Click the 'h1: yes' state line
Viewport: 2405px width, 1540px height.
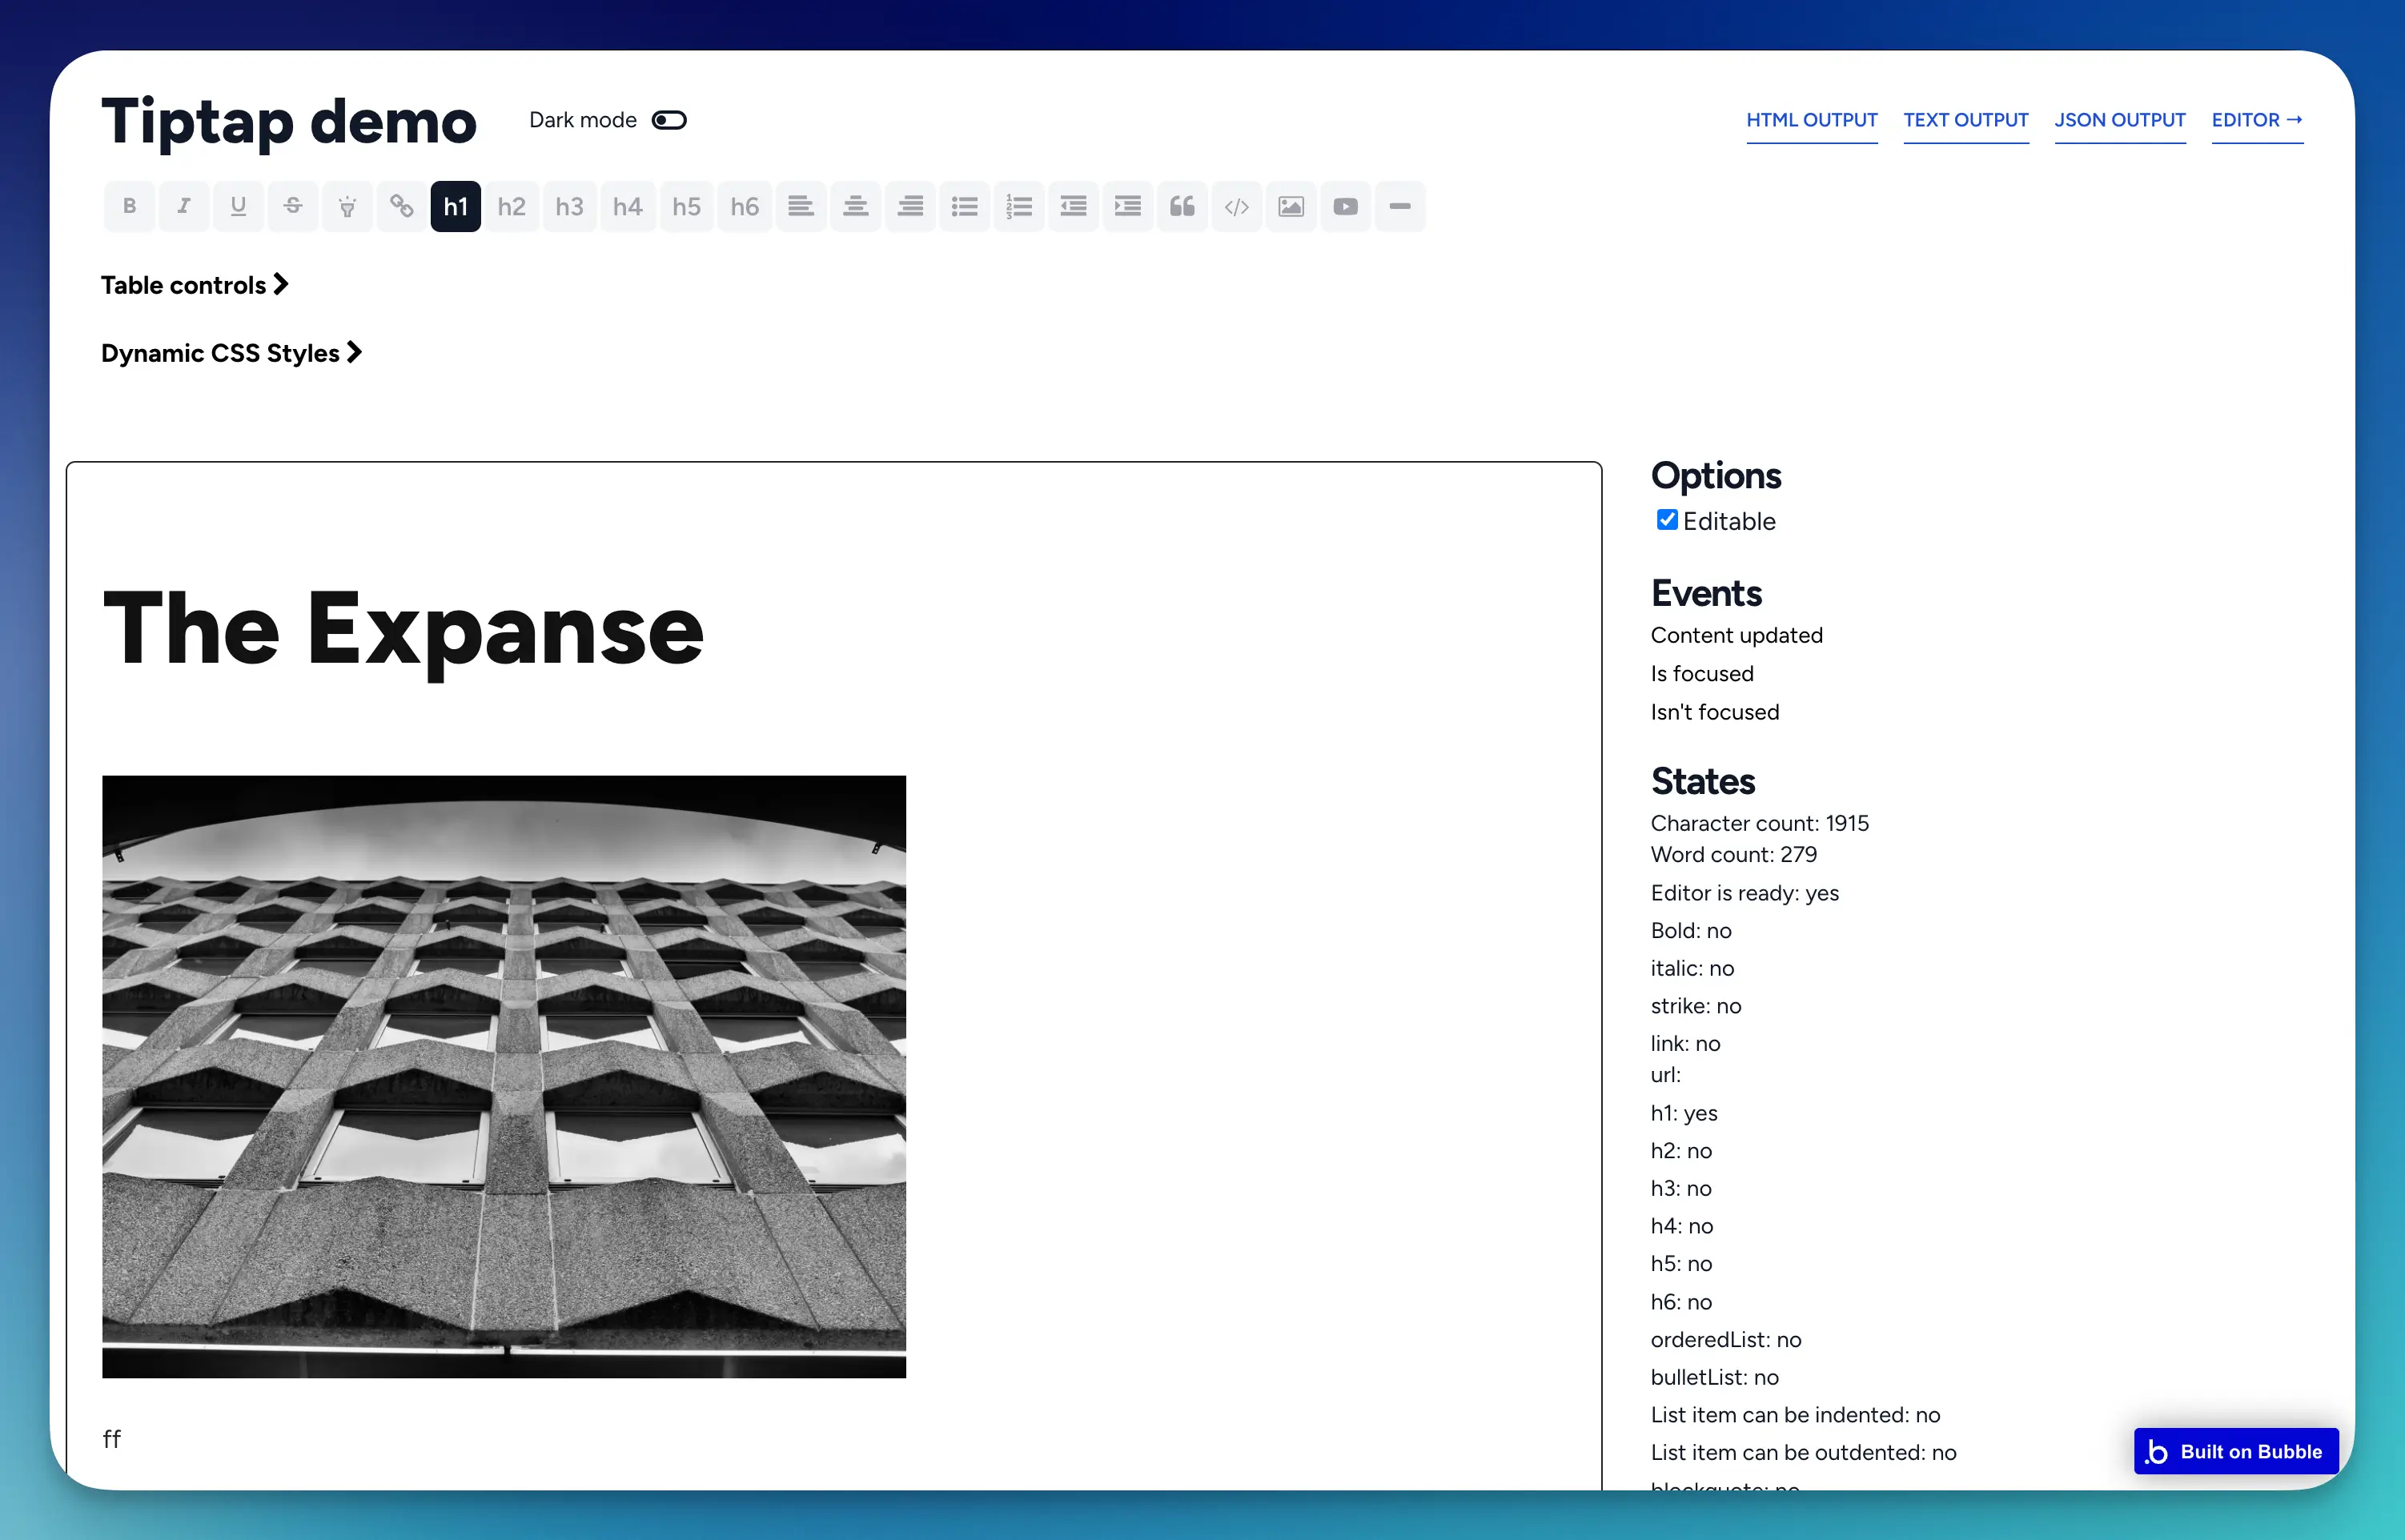click(x=1683, y=1113)
